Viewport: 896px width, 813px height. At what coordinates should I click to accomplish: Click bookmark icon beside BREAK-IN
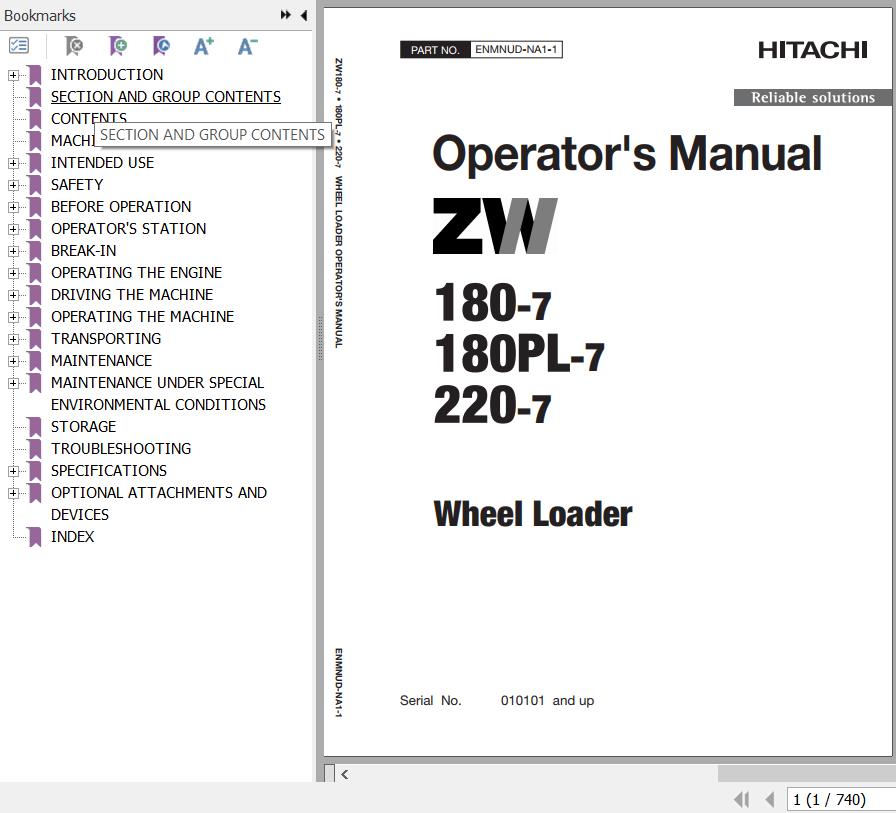(35, 251)
